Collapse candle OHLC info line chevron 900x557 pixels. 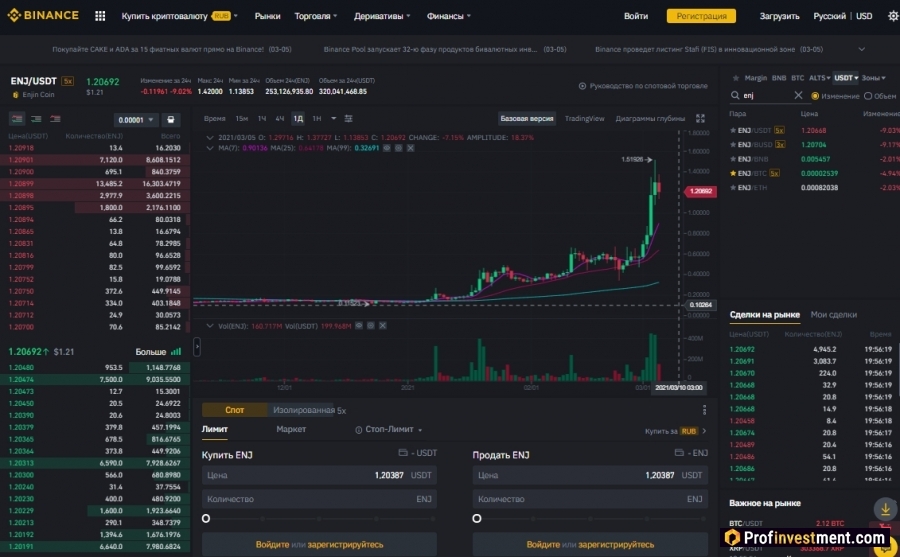[210, 138]
